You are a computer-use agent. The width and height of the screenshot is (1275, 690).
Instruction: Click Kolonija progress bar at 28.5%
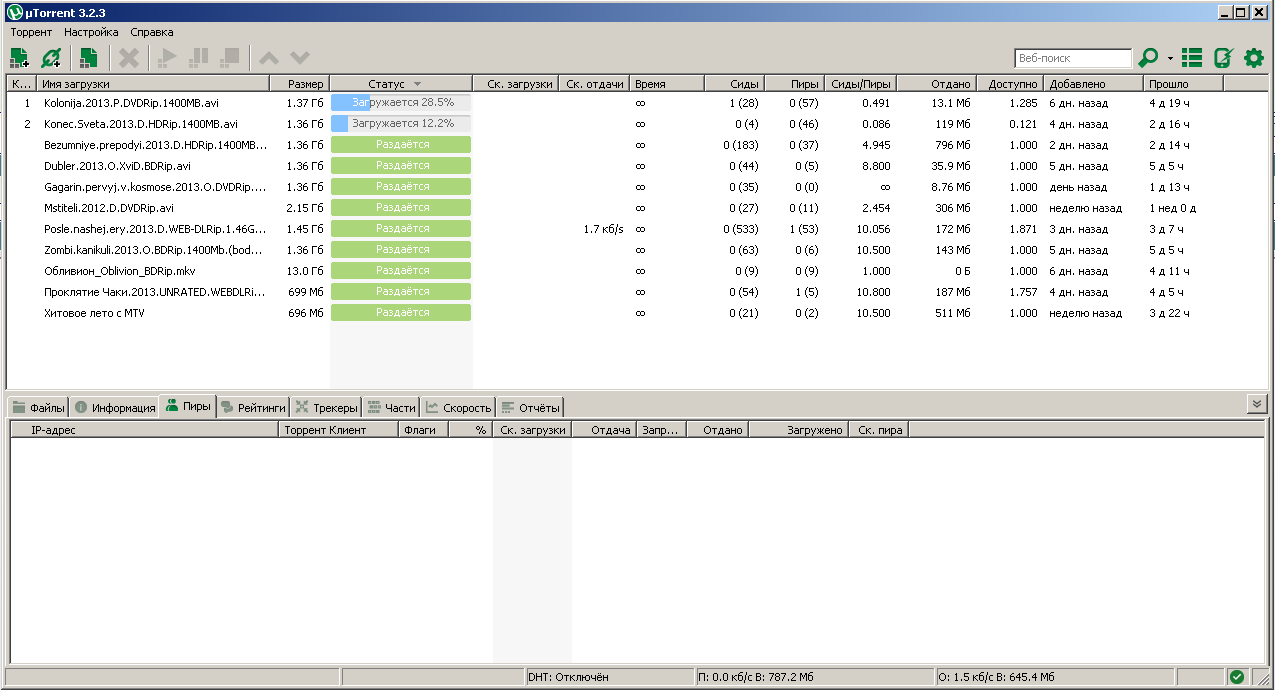pyautogui.click(x=400, y=102)
